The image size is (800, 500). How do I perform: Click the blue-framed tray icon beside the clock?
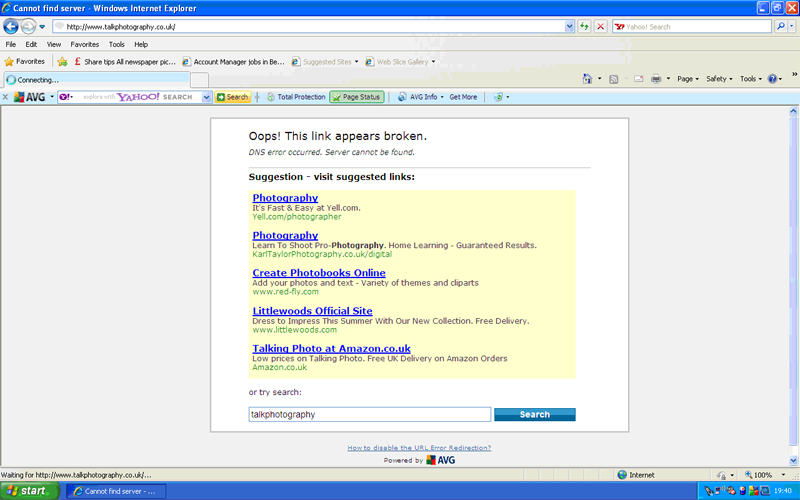point(765,491)
